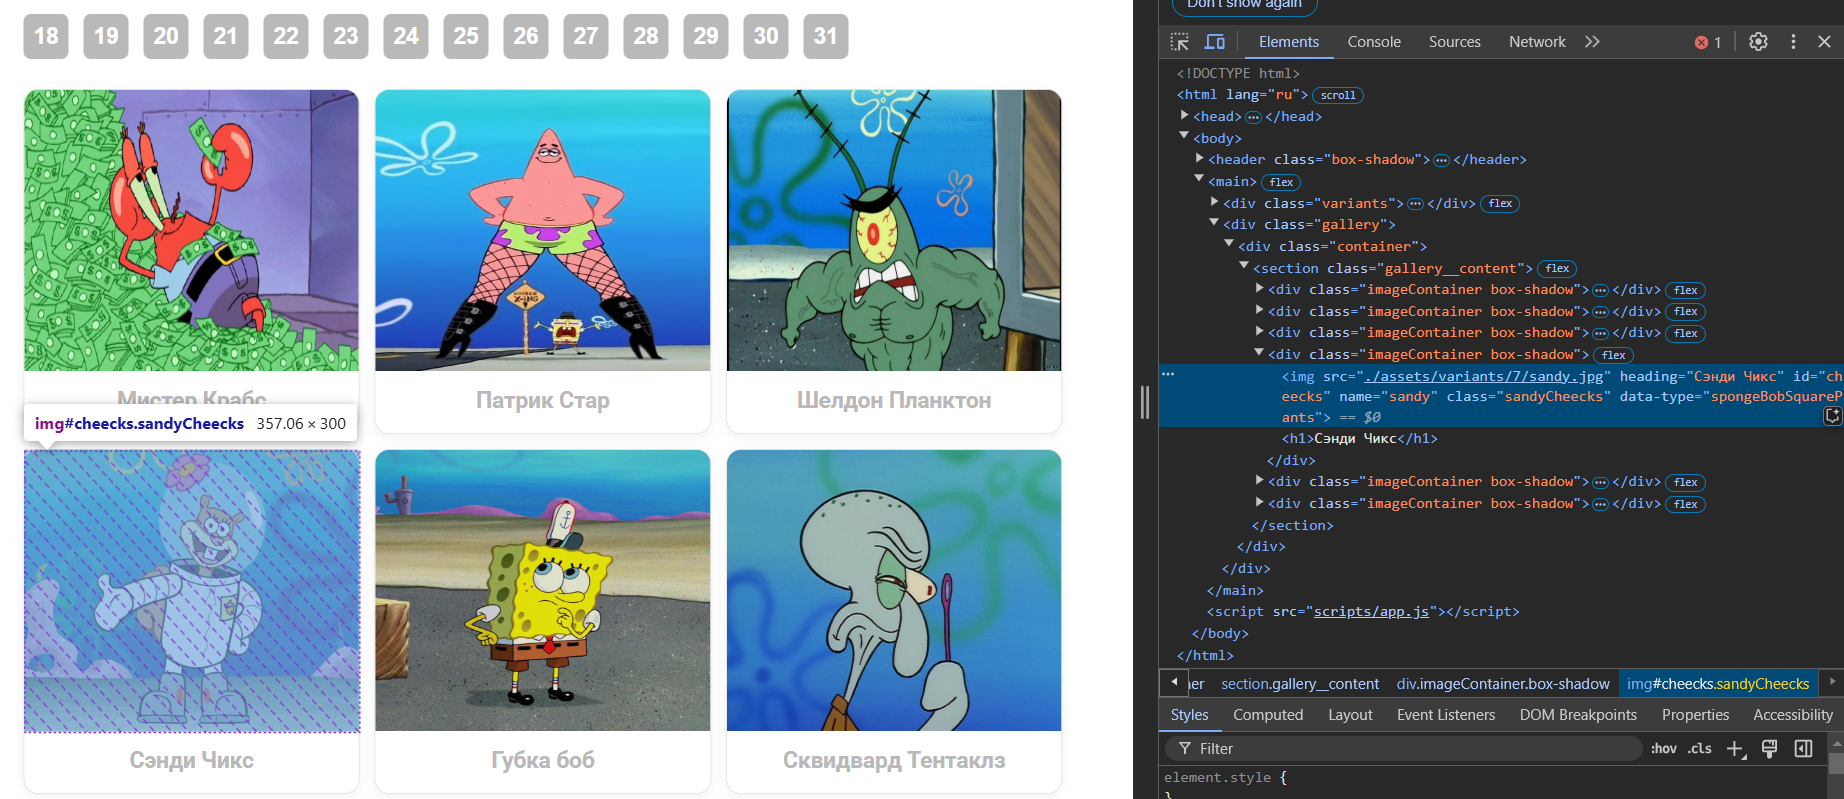Collapse the body node triangle
Screen dimensions: 1844x799
(1185, 137)
